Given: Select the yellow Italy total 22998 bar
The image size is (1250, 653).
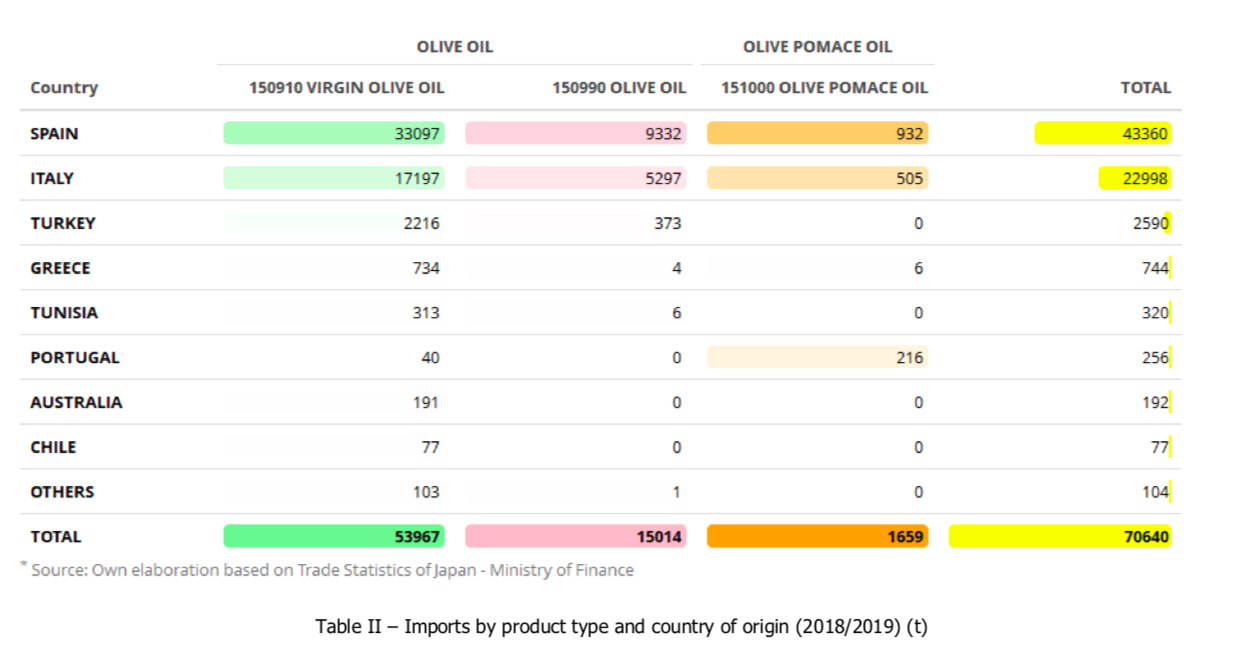Looking at the screenshot, I should (x=1134, y=179).
